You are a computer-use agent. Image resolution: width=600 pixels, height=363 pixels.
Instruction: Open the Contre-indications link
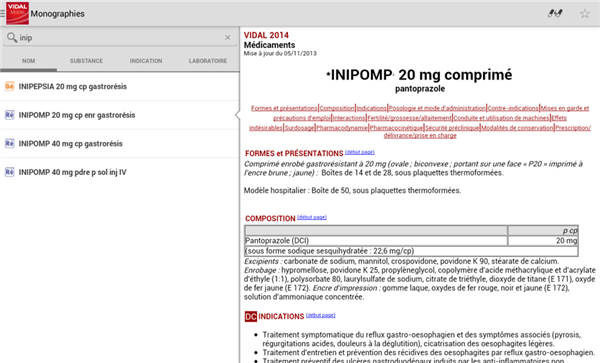[513, 108]
